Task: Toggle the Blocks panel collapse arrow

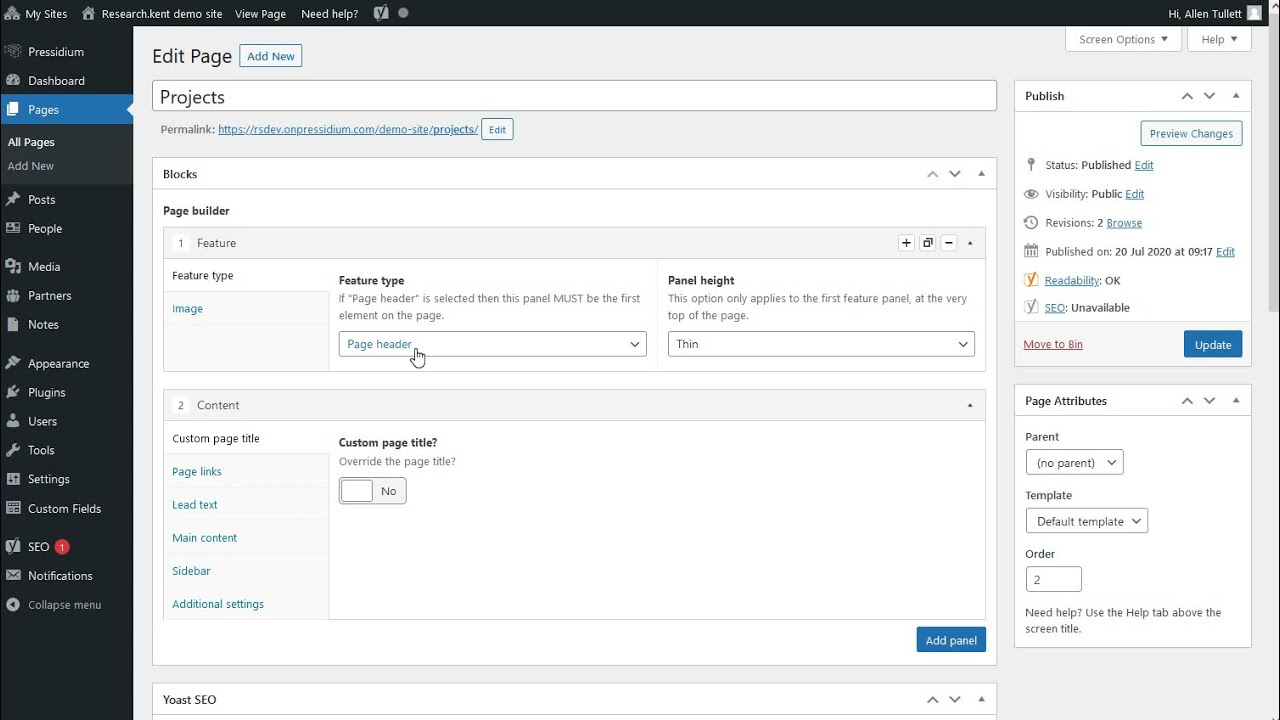Action: (x=981, y=174)
